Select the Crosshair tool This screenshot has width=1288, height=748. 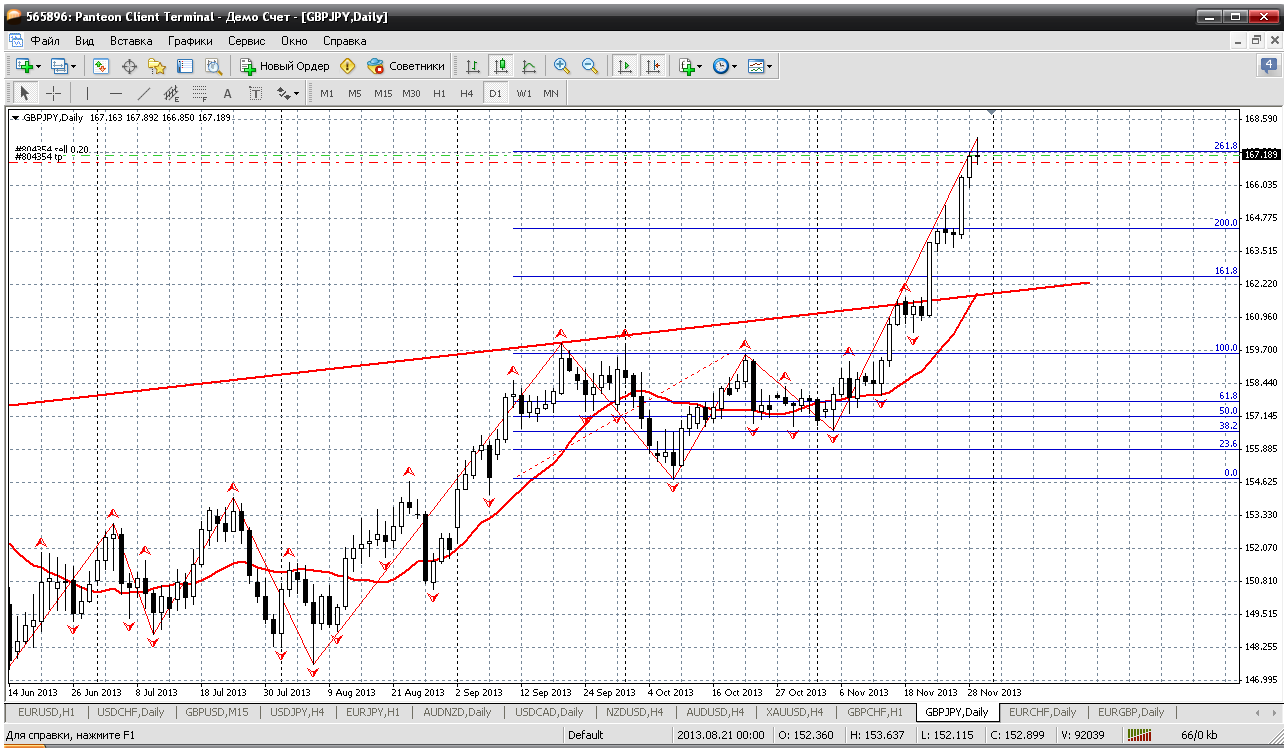[53, 93]
